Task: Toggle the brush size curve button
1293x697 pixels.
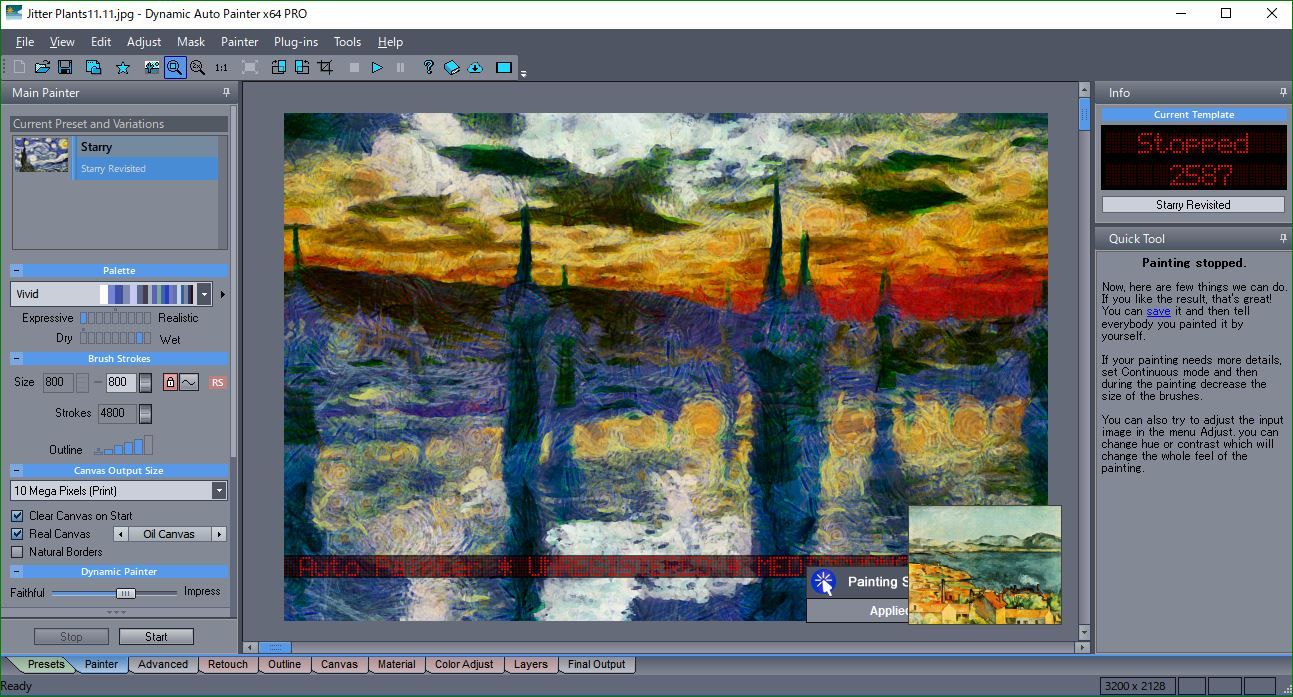Action: [188, 382]
